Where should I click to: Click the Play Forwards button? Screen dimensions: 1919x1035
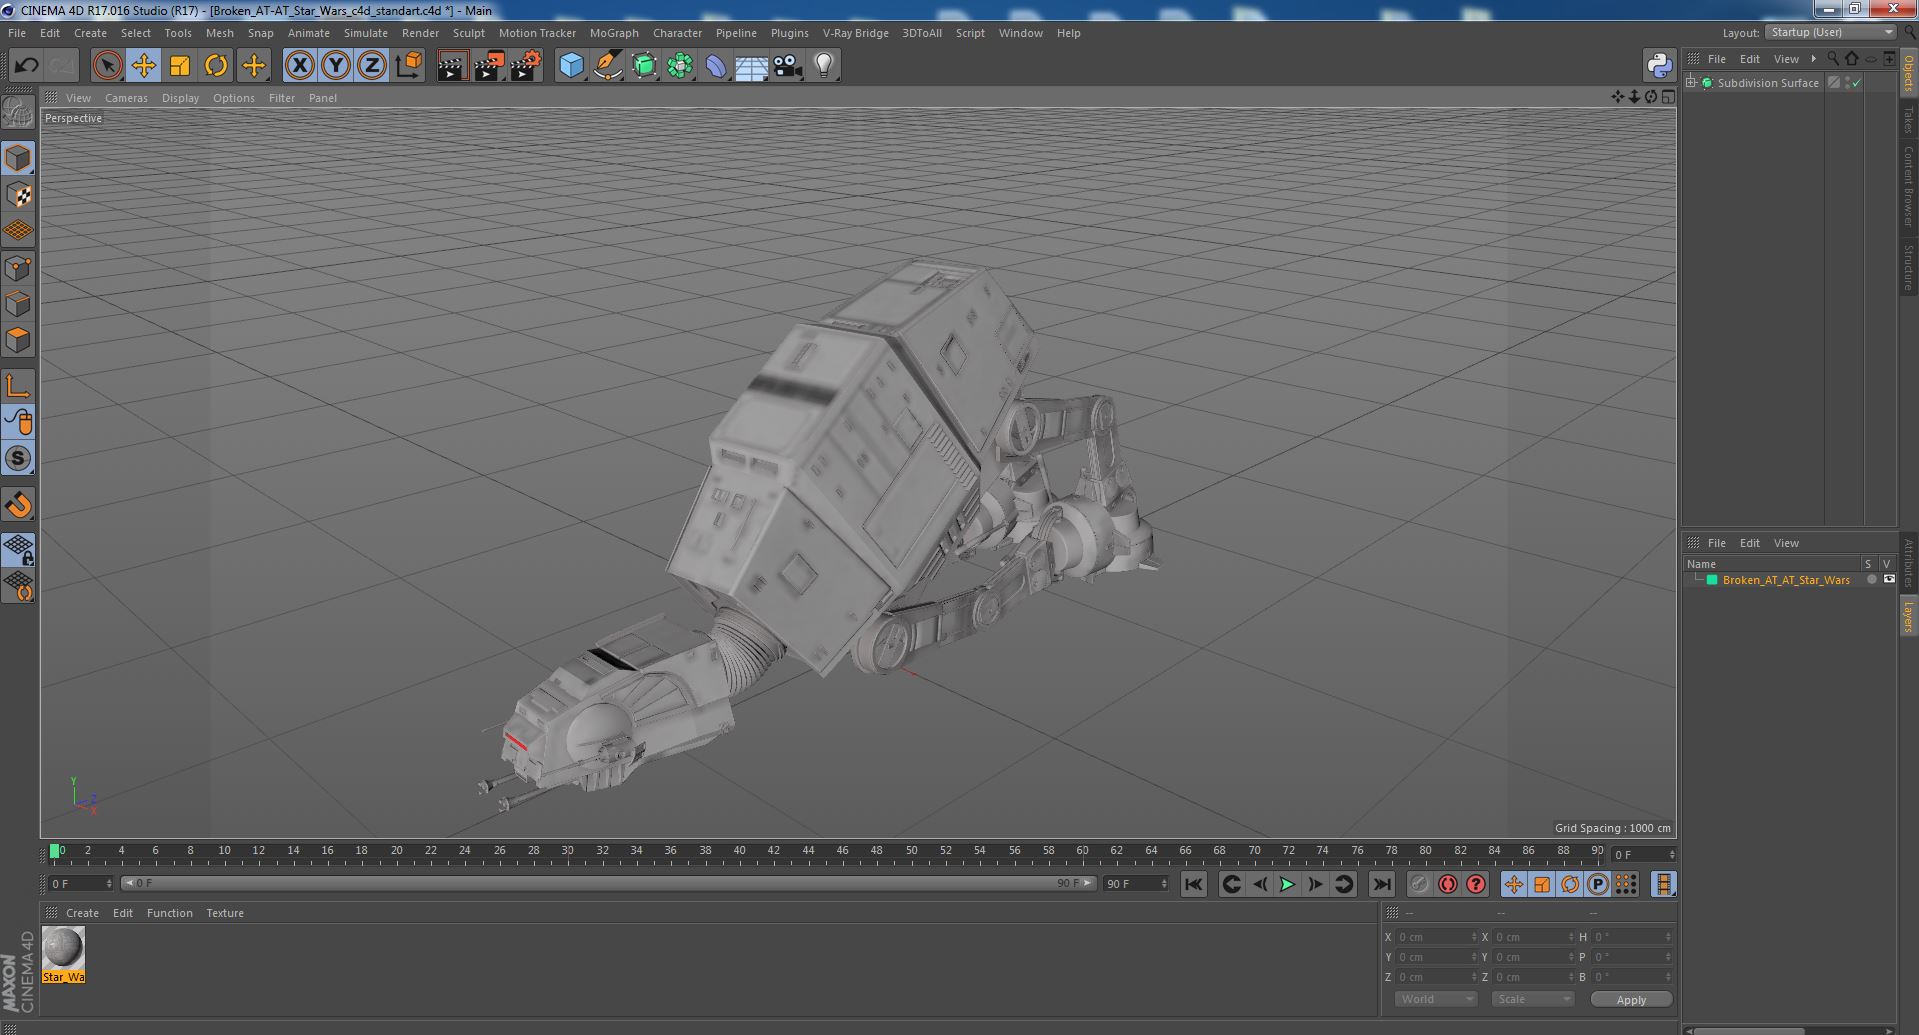pyautogui.click(x=1288, y=884)
